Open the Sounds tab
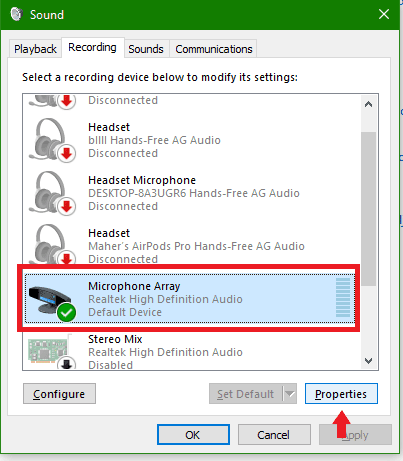Image resolution: width=403 pixels, height=461 pixels. coord(146,49)
